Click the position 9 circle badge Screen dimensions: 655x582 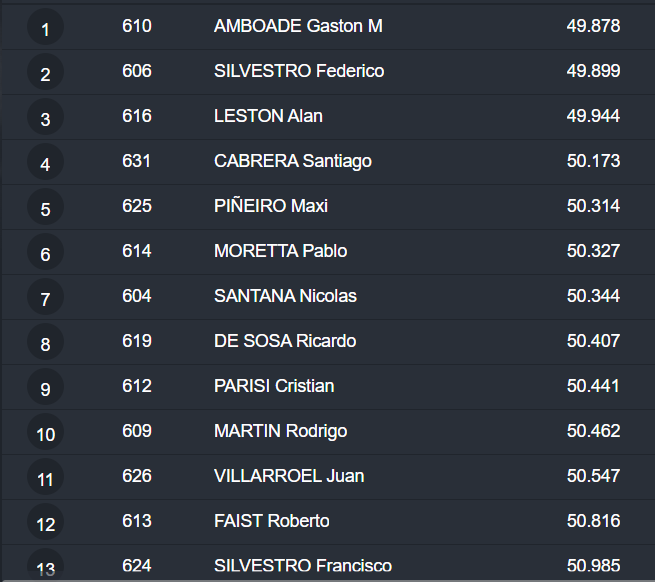tap(45, 389)
